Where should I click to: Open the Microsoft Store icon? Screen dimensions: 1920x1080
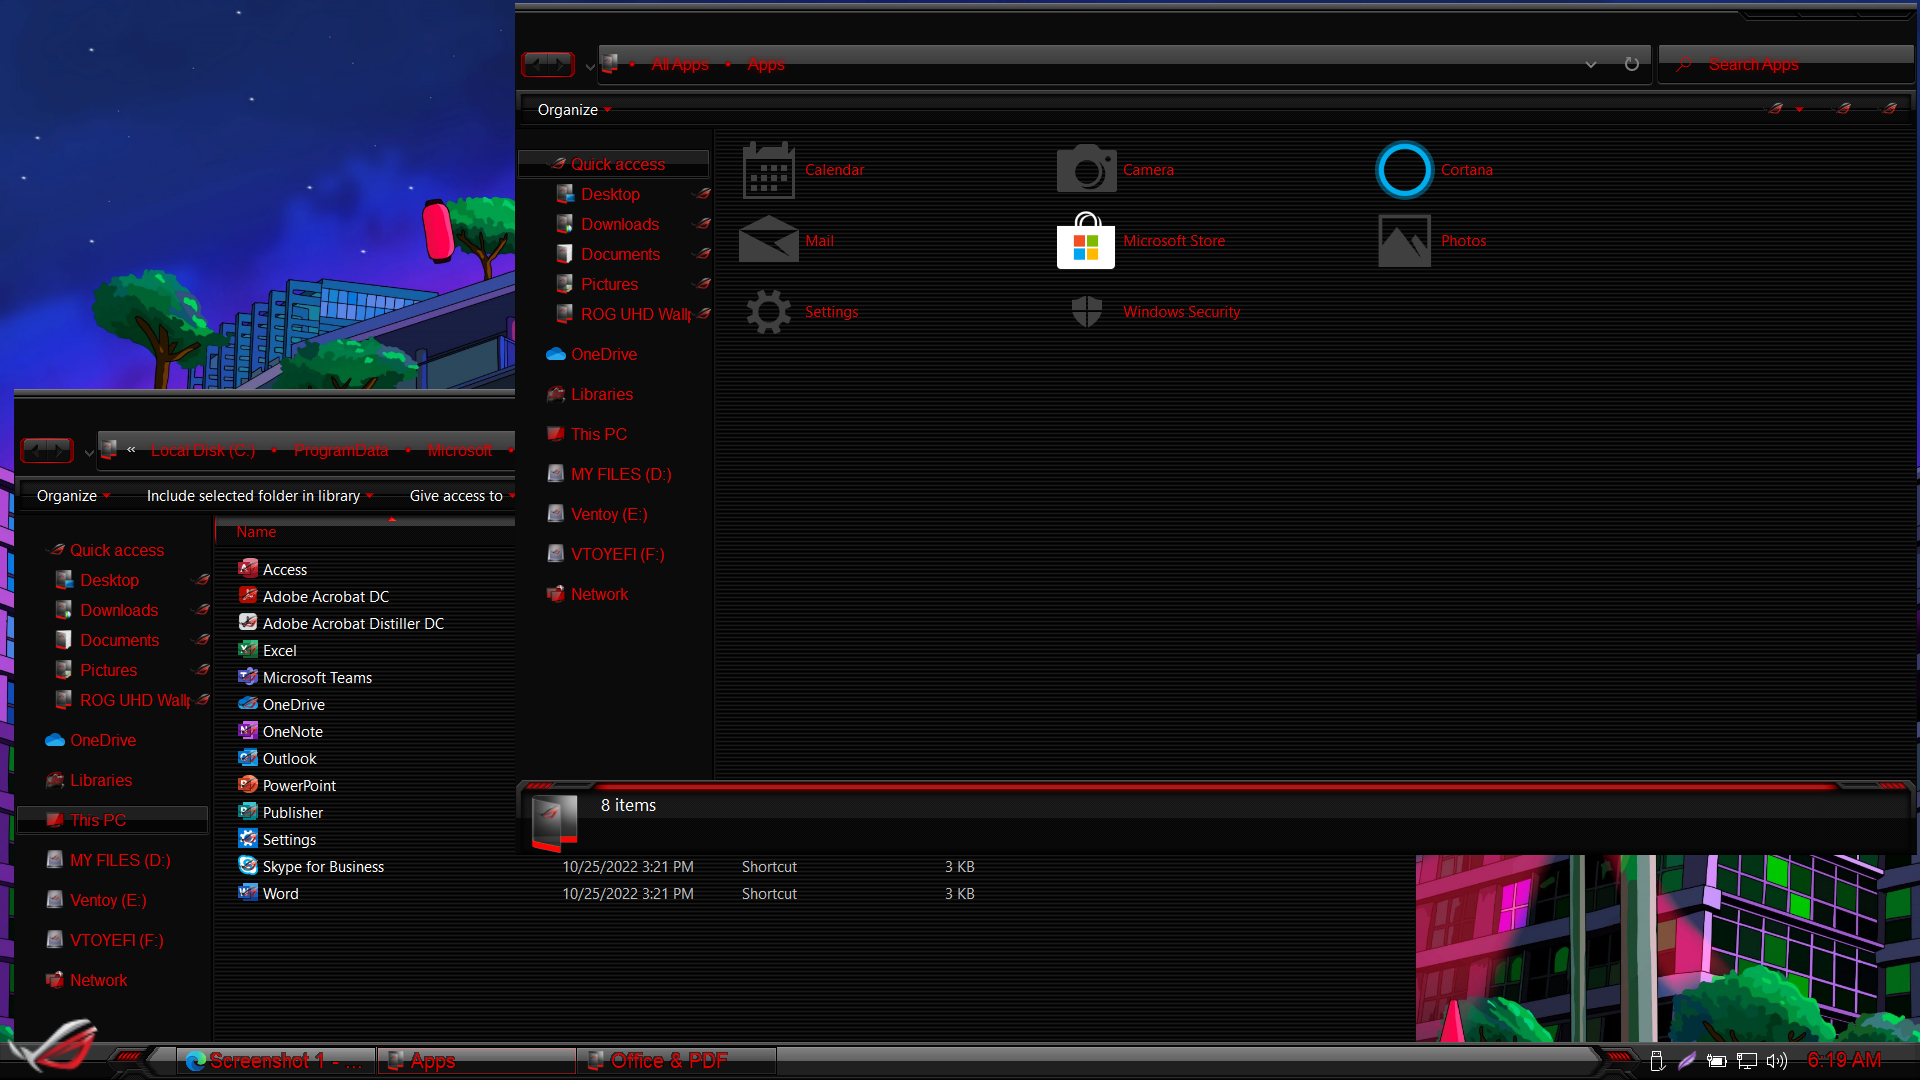coord(1086,241)
